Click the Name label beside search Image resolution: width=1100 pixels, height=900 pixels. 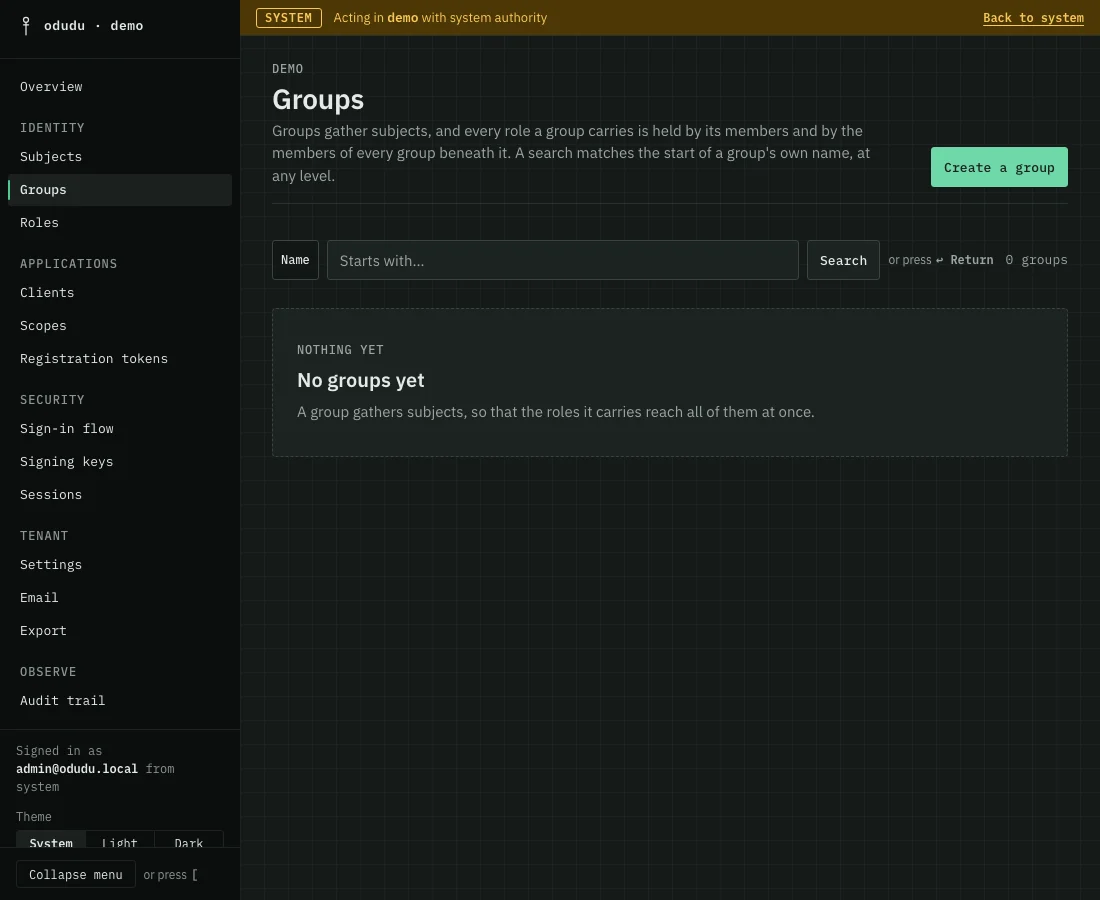click(295, 260)
